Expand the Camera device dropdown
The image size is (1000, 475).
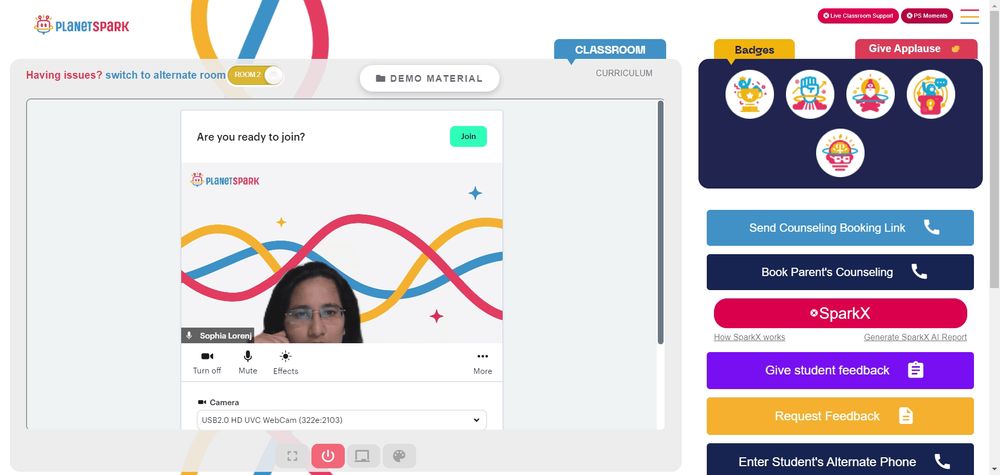[341, 420]
